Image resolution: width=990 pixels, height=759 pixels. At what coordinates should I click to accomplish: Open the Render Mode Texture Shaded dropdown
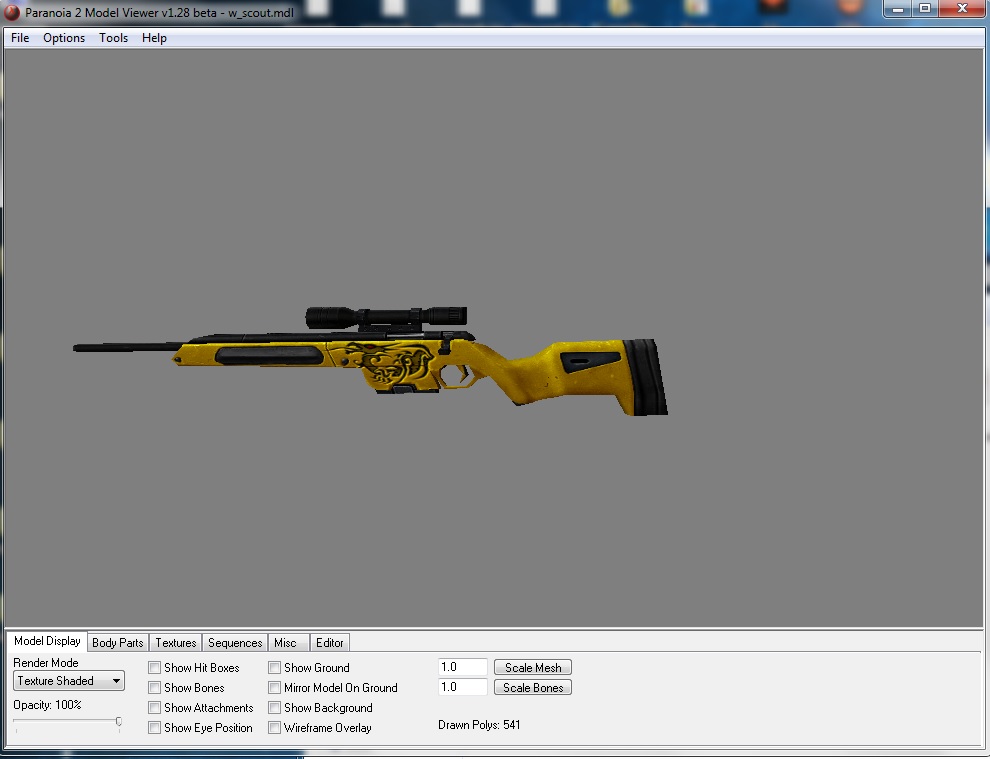click(x=69, y=681)
